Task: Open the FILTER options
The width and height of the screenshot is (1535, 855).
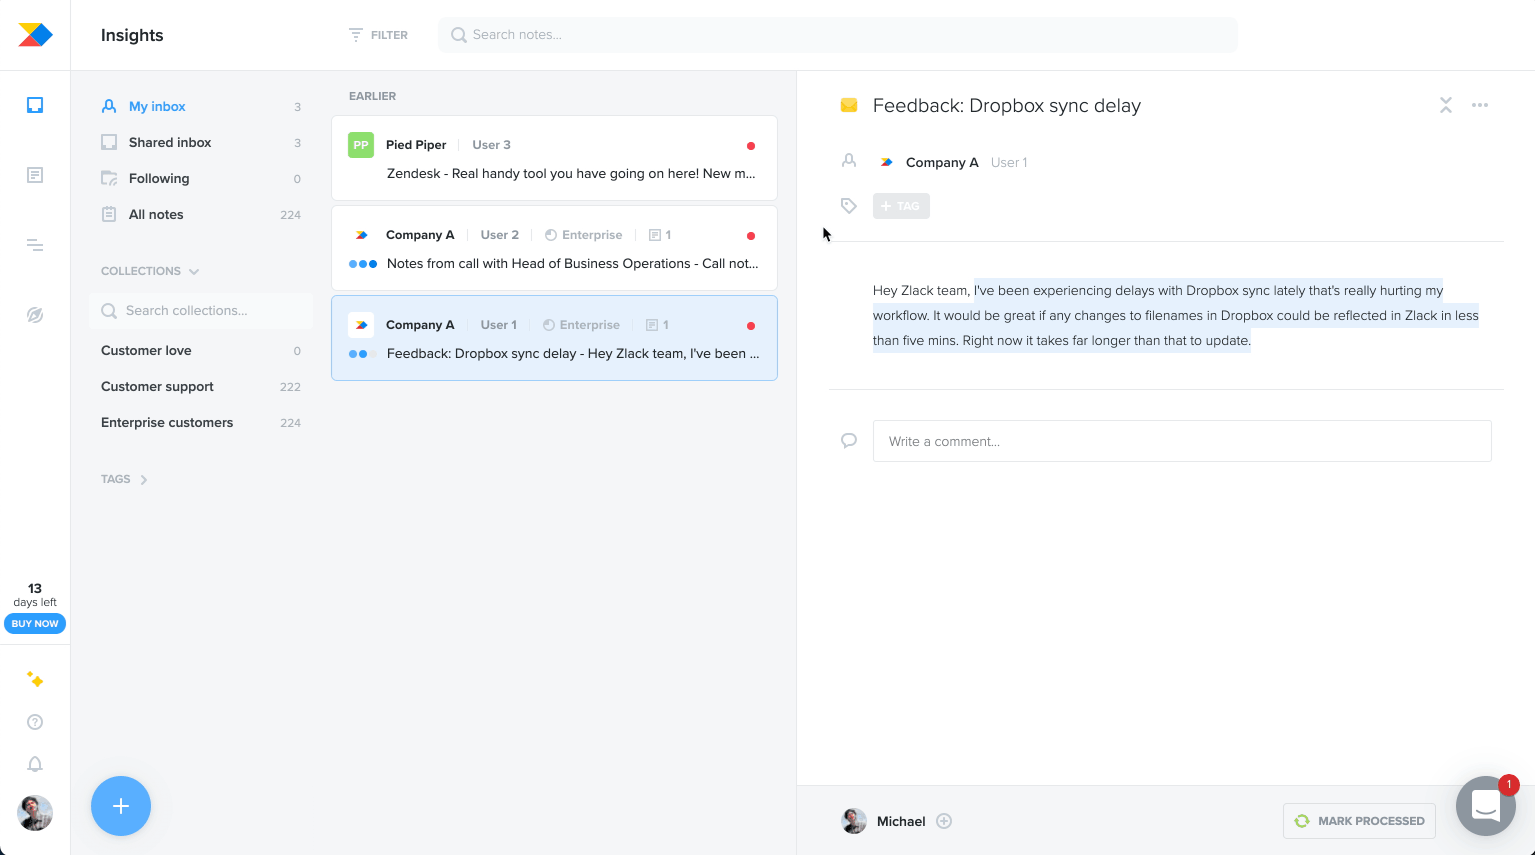Action: [378, 34]
